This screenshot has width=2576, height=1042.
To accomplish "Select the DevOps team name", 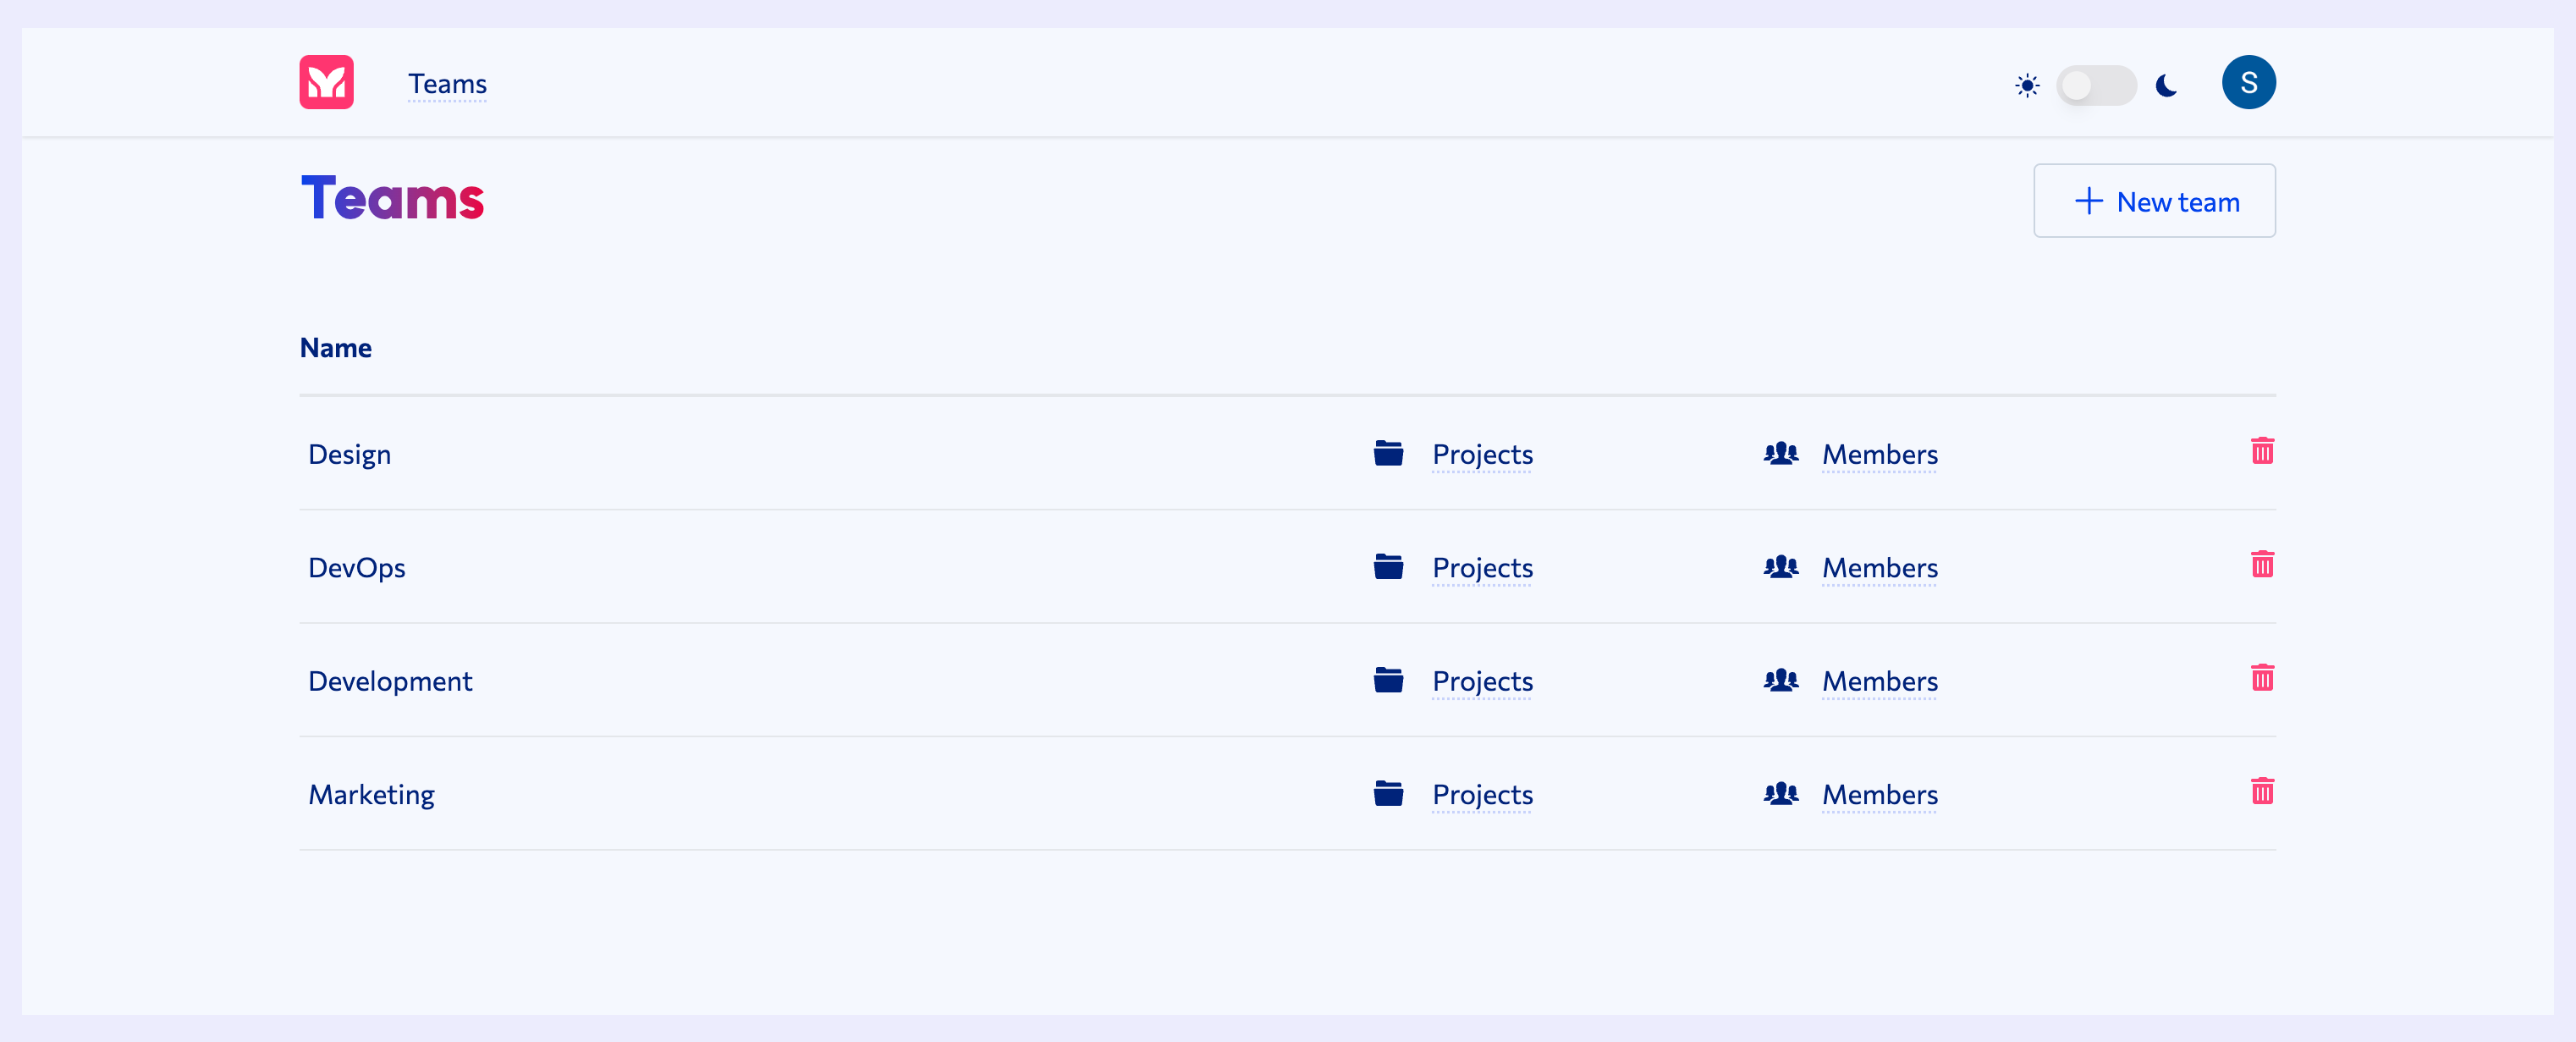I will pos(357,568).
